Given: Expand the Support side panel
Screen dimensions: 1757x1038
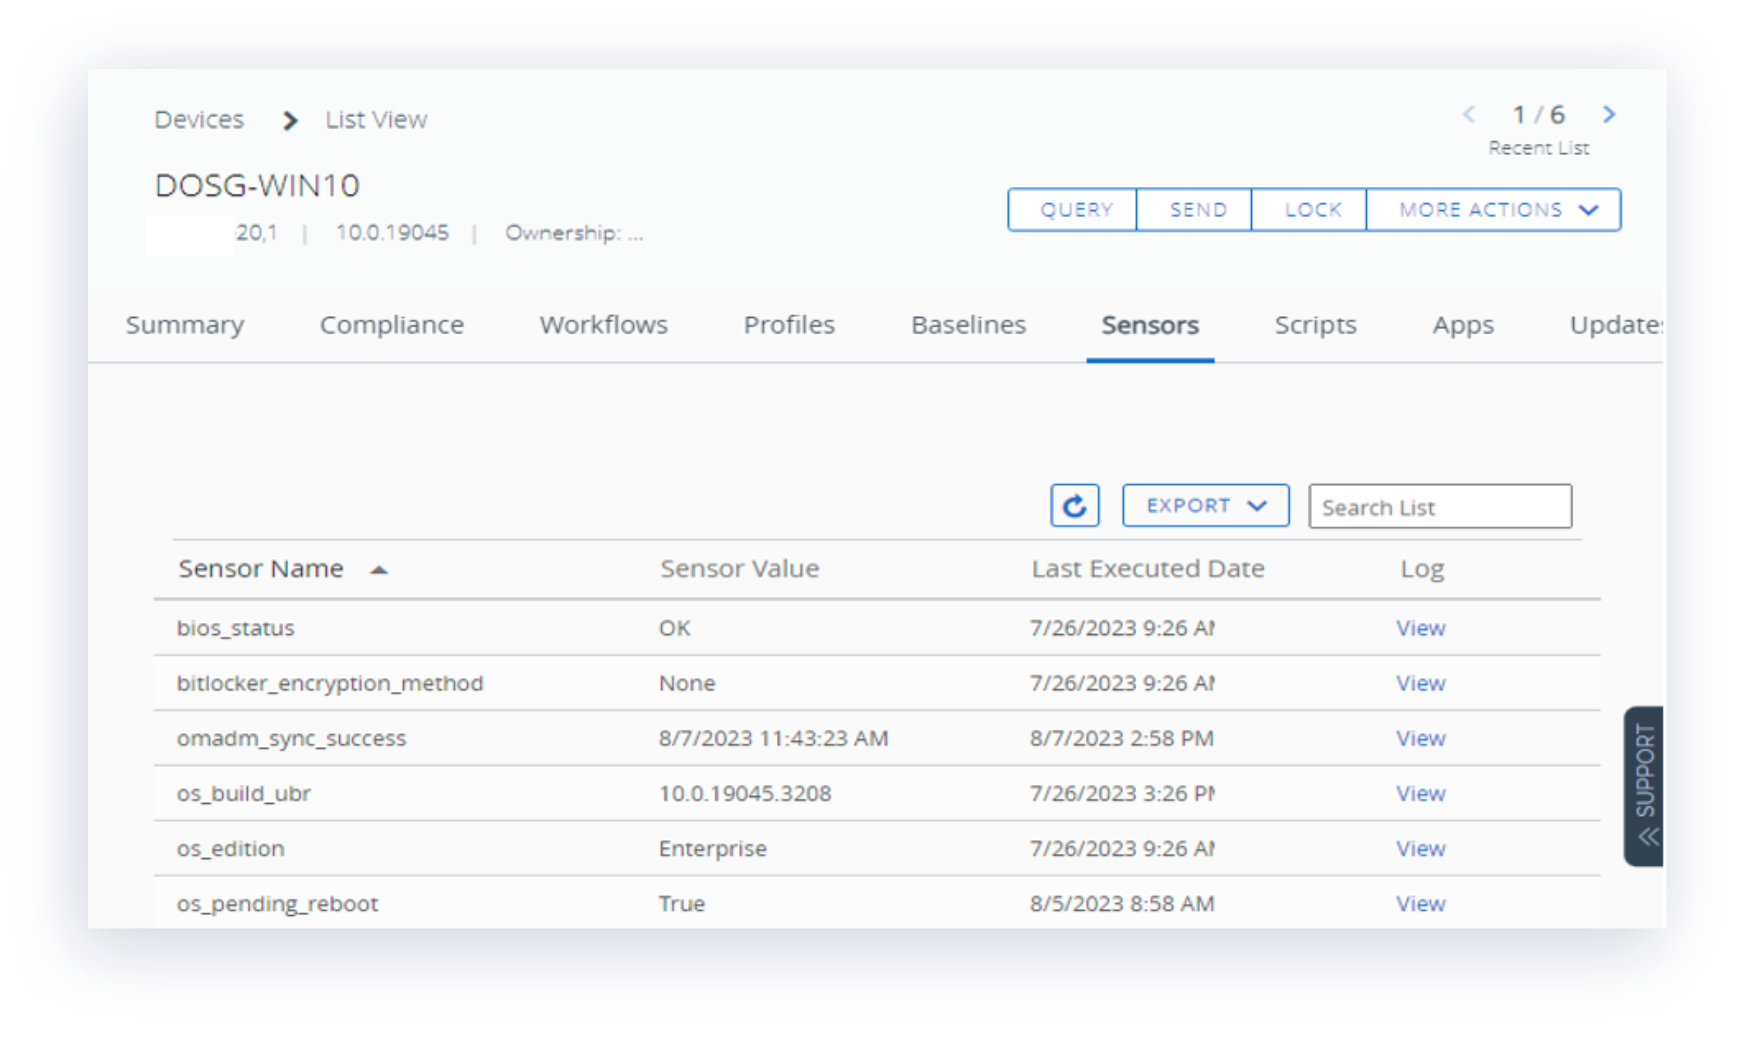Looking at the screenshot, I should (1644, 786).
